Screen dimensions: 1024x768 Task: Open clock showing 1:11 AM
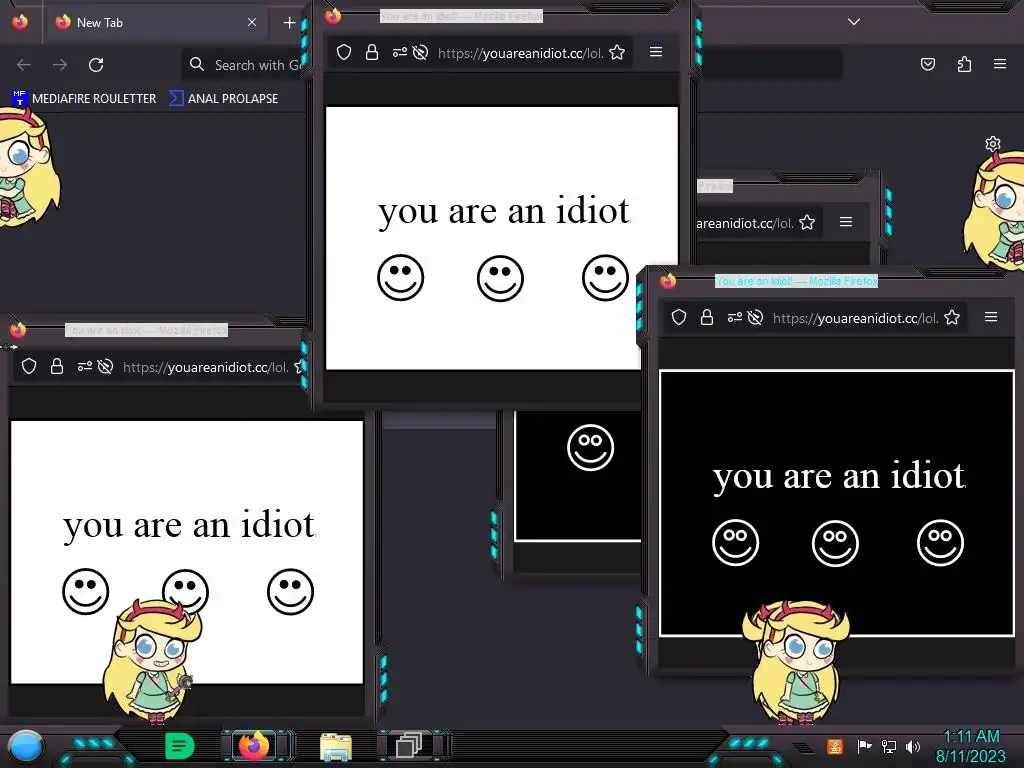[x=971, y=746]
